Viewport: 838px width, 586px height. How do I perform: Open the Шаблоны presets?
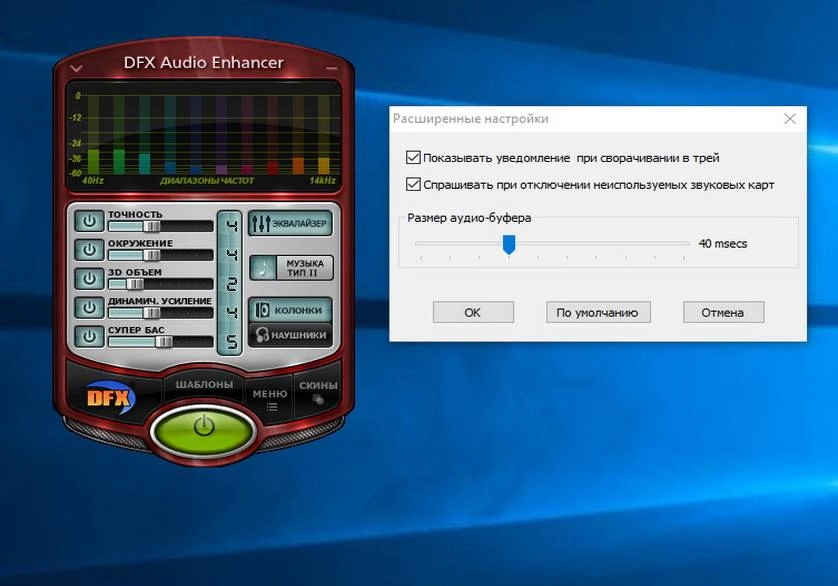tap(204, 384)
